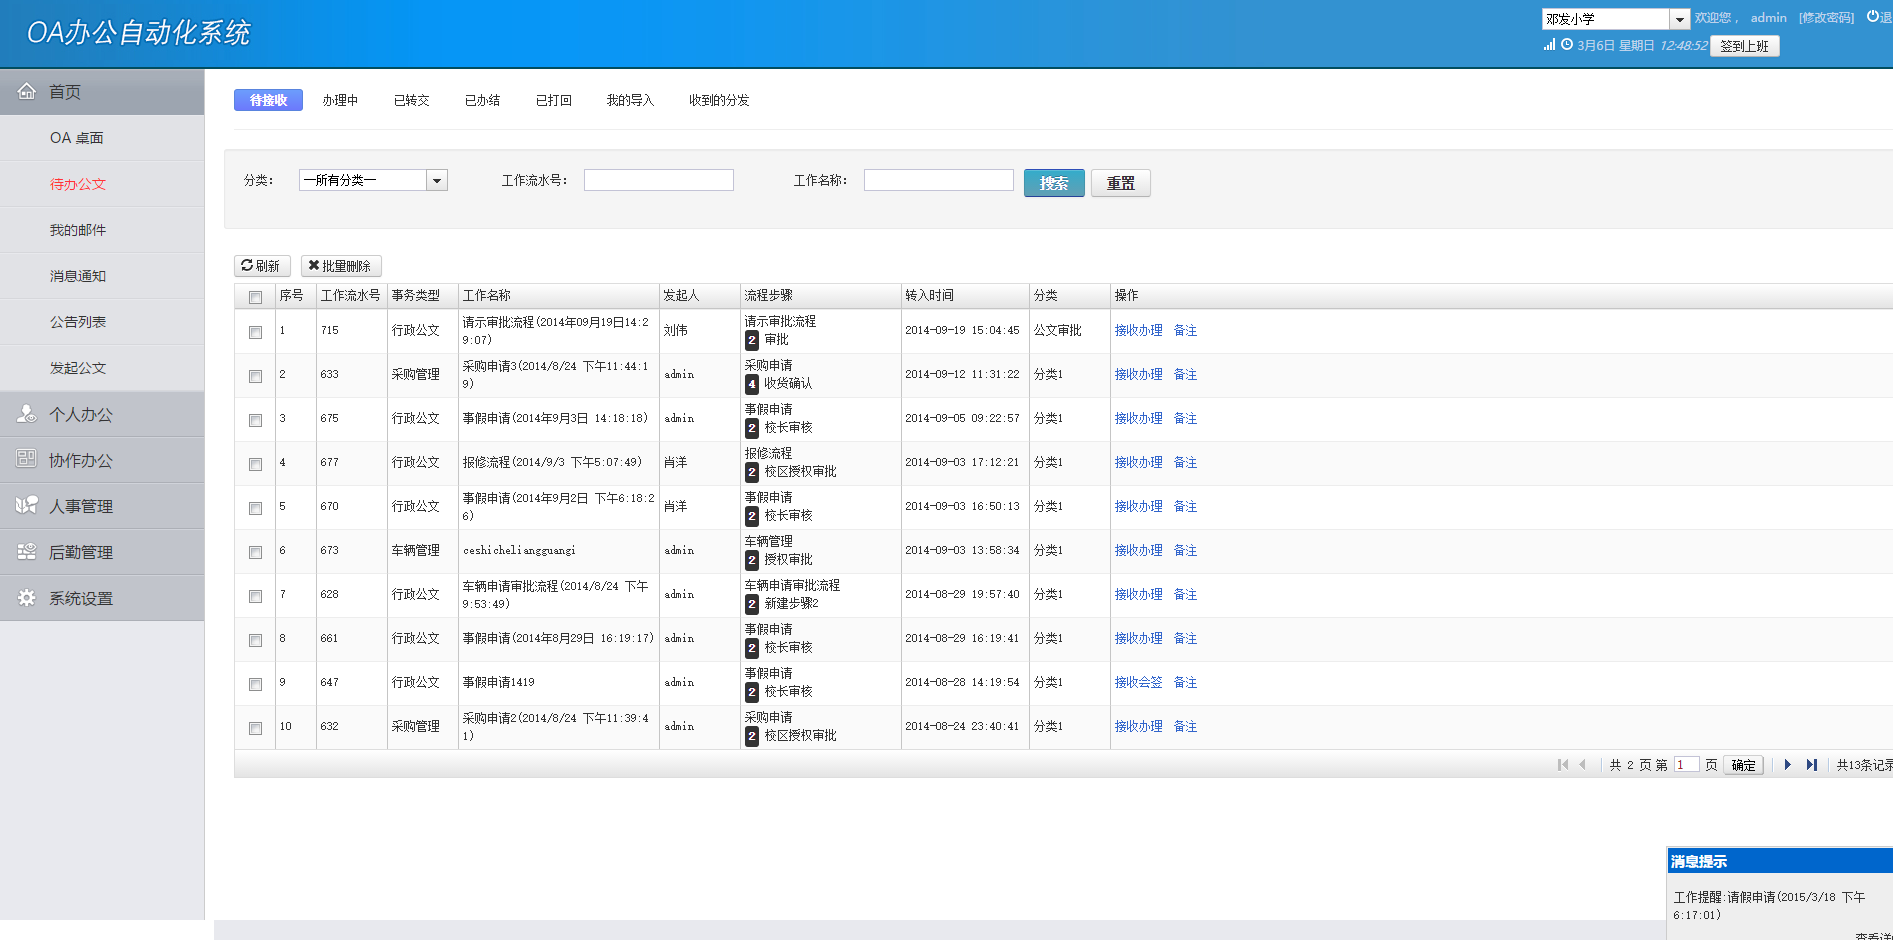Focus the page number input field
This screenshot has height=940, width=1893.
pyautogui.click(x=1686, y=765)
